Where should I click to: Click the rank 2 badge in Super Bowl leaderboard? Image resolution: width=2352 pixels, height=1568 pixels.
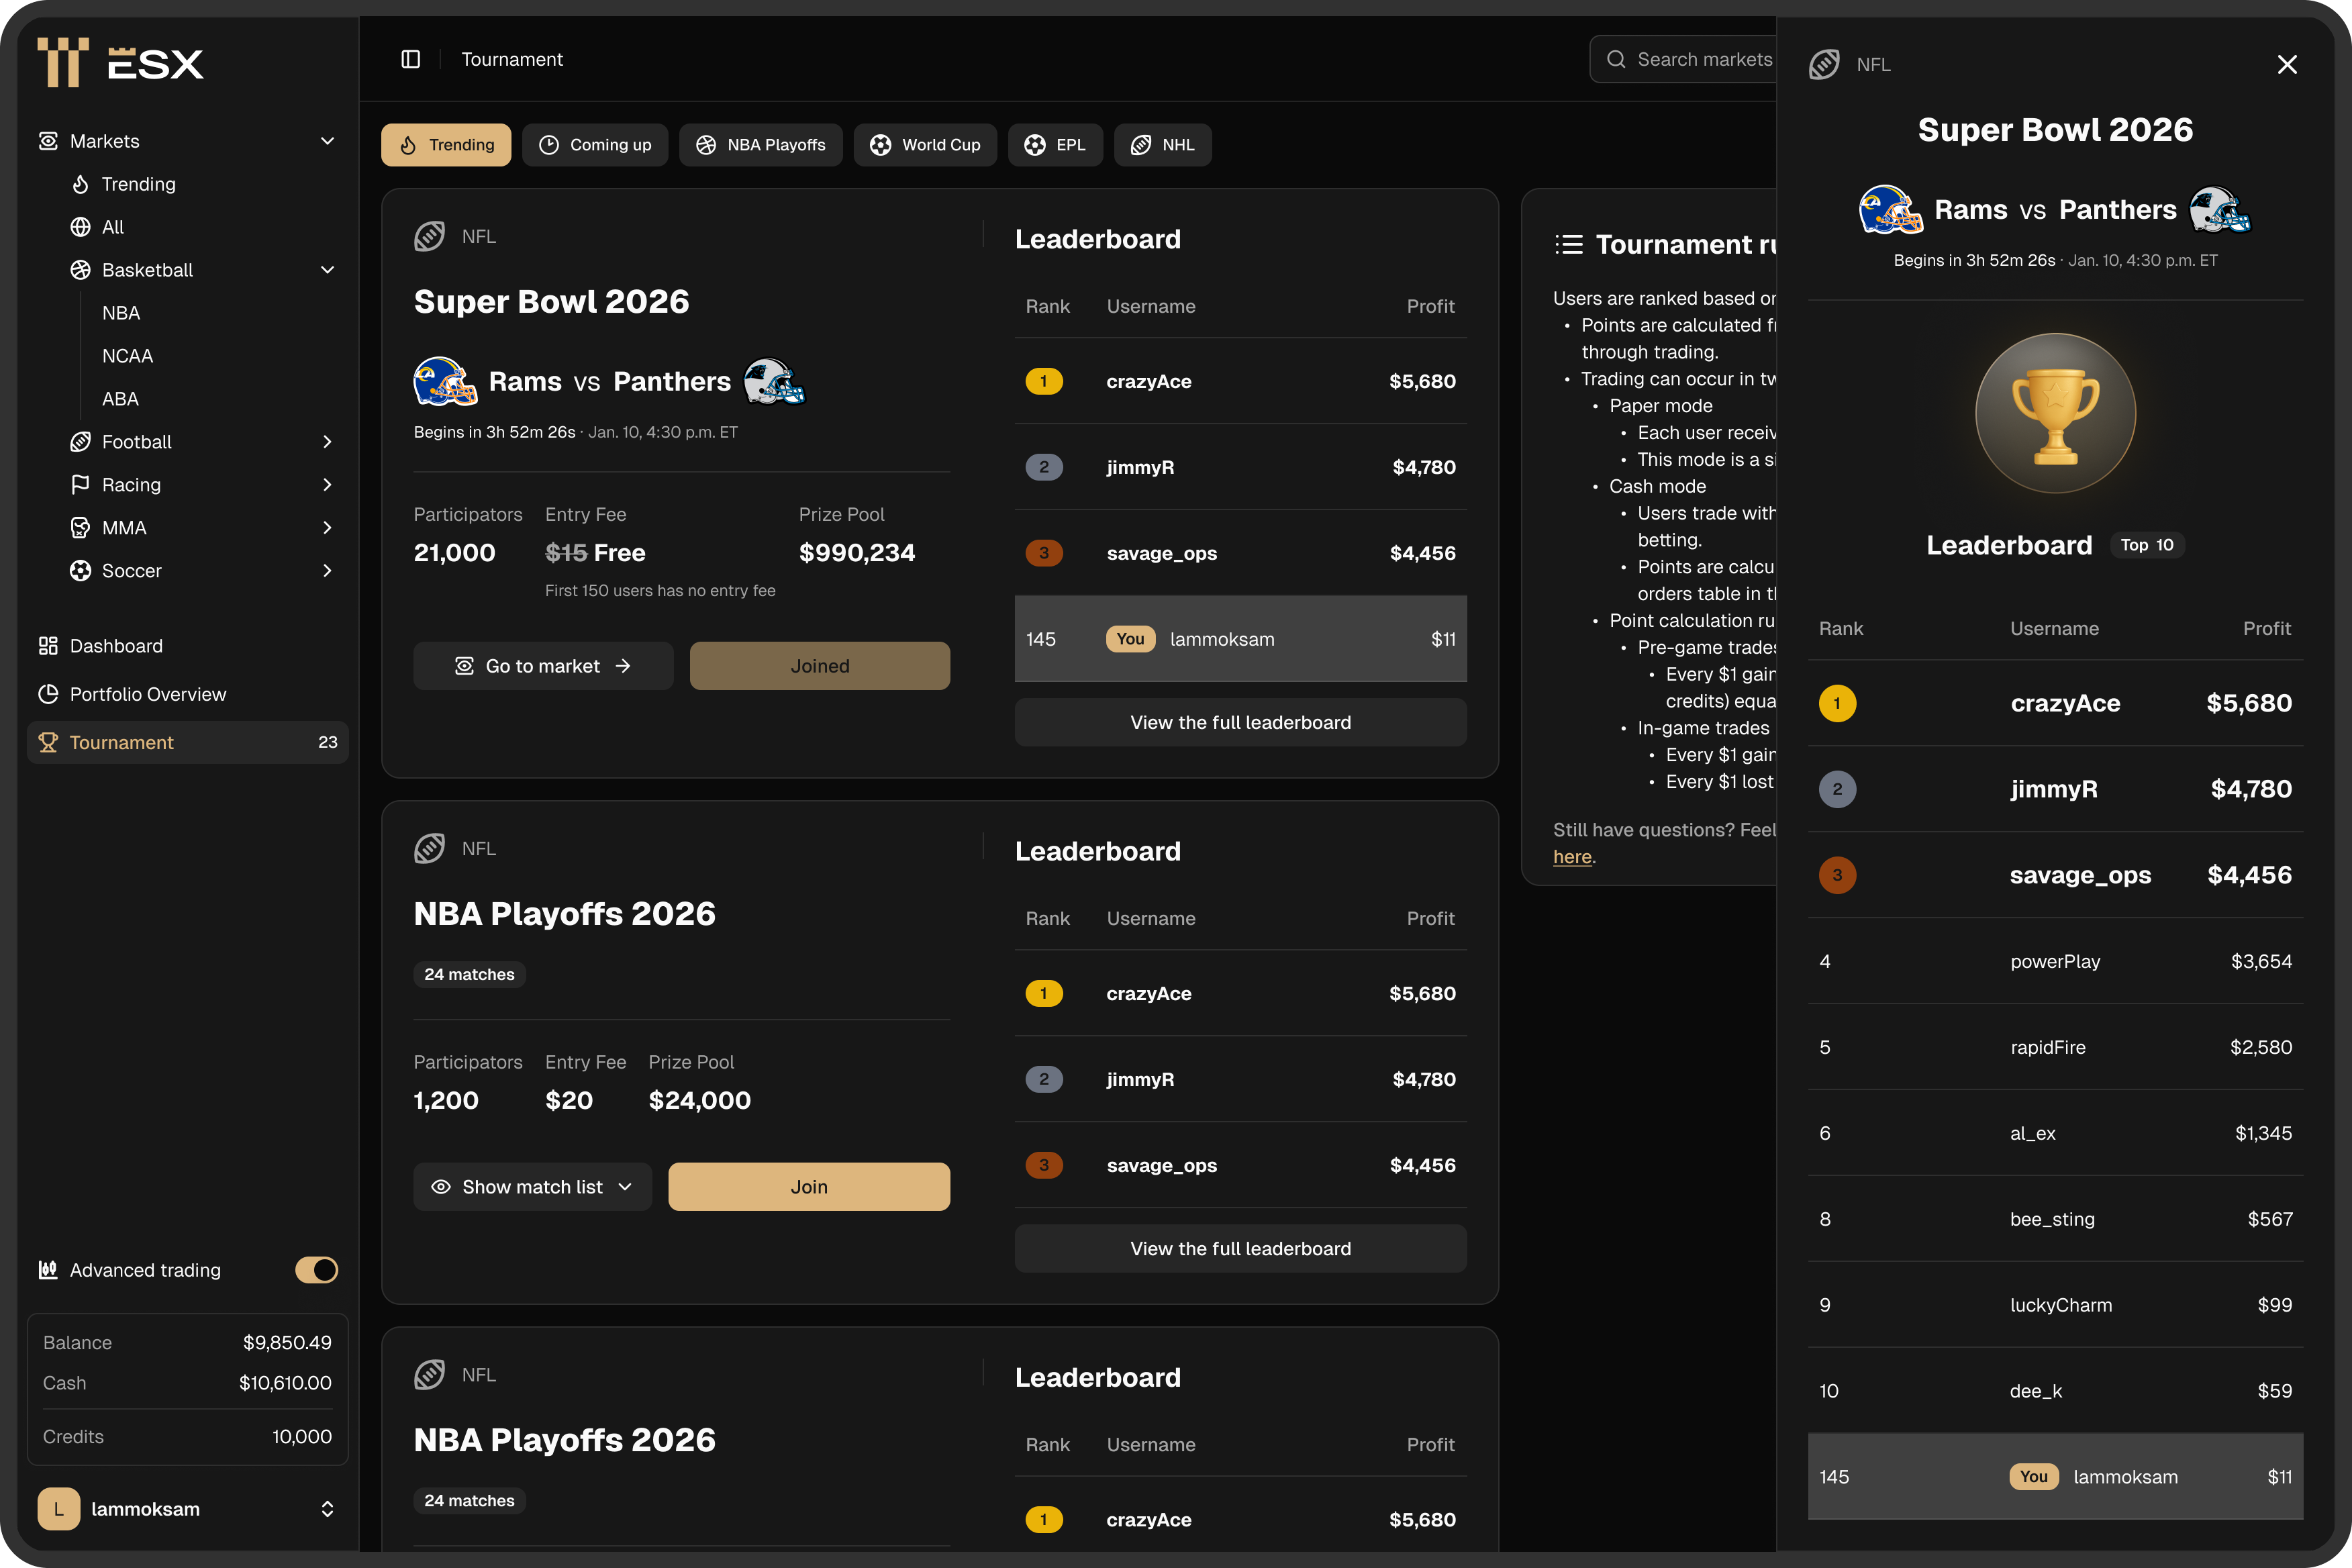[x=1044, y=467]
